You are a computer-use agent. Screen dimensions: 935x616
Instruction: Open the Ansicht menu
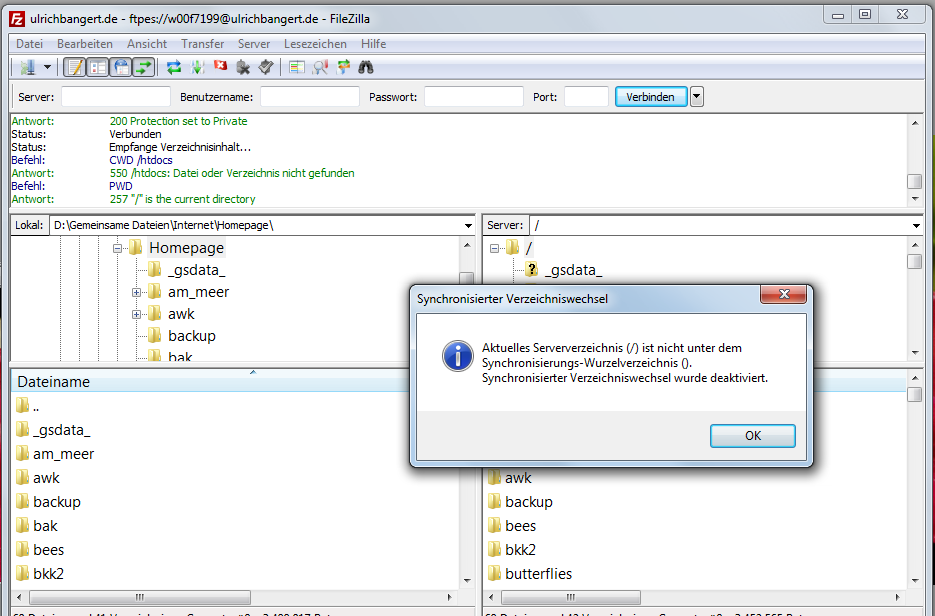click(147, 44)
